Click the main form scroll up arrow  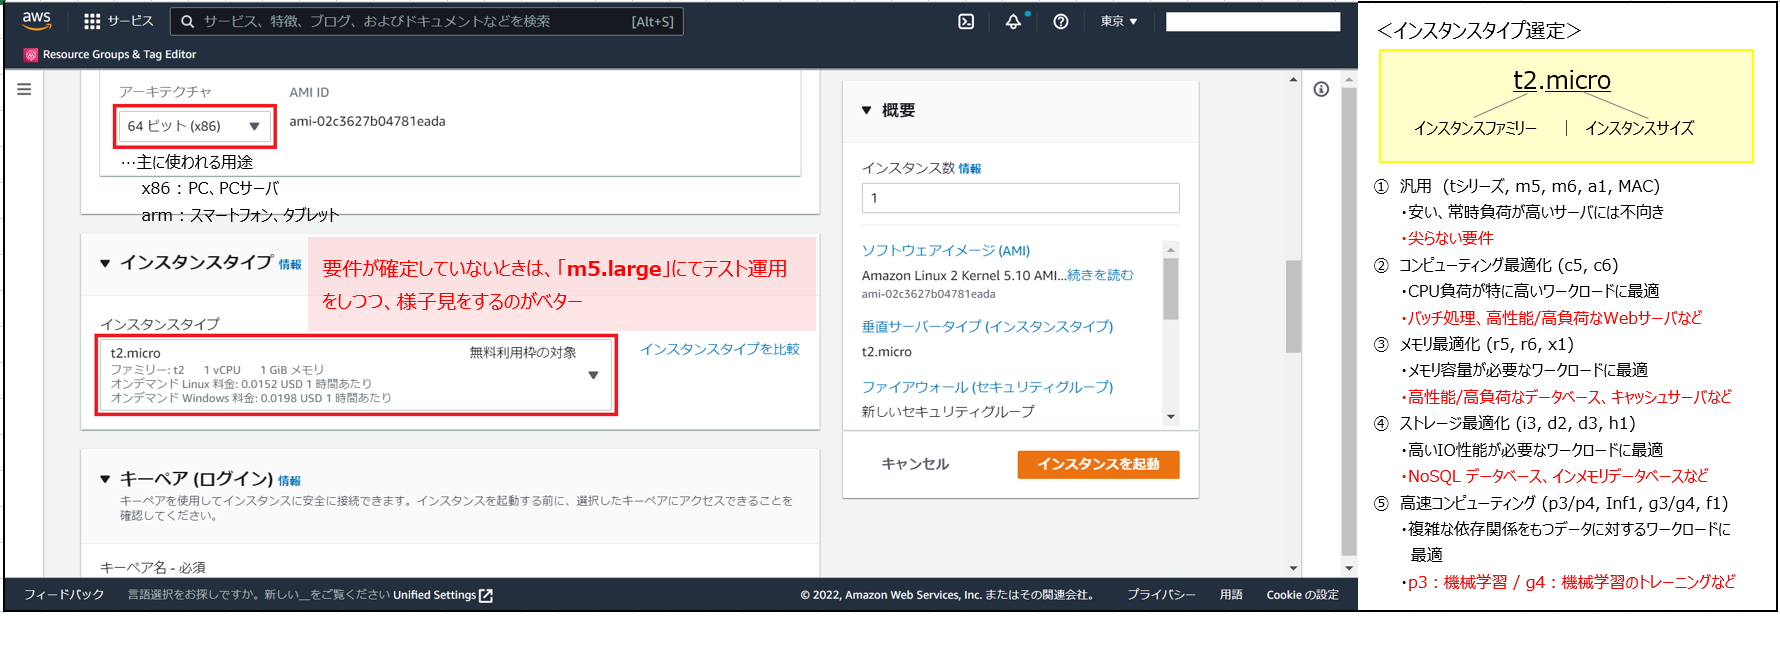point(1293,79)
